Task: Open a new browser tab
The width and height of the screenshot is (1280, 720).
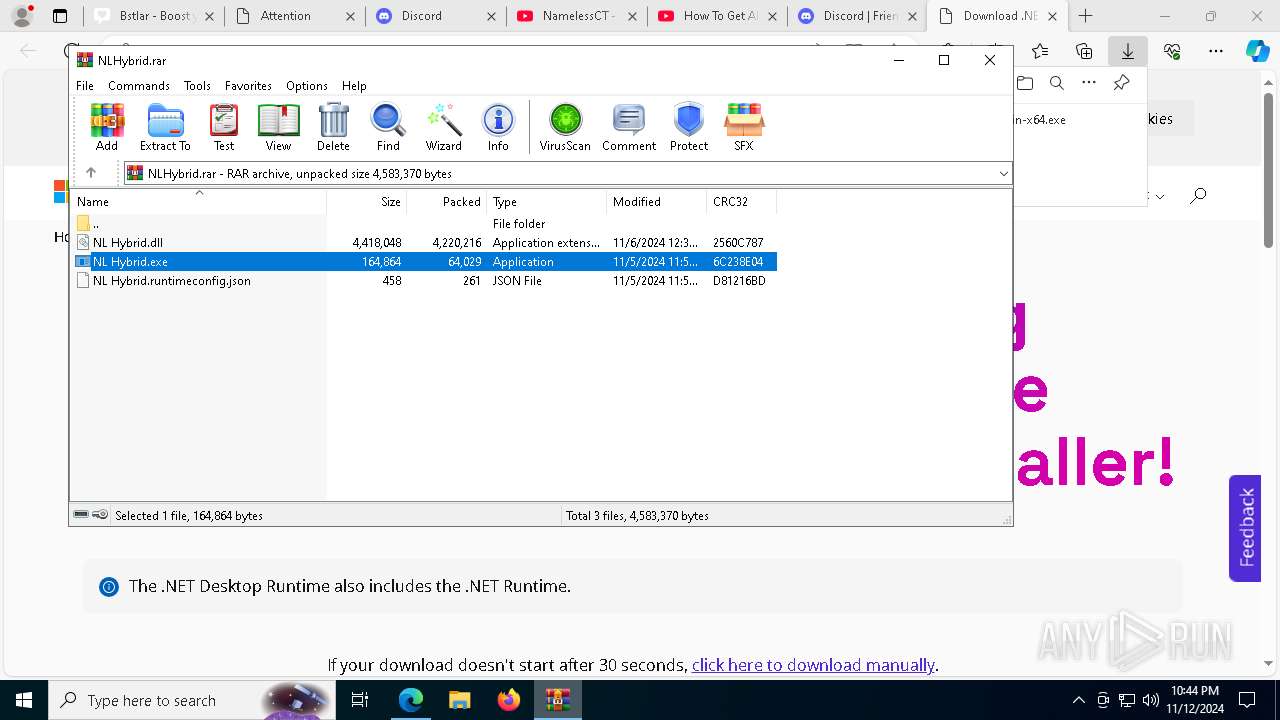Action: 1086,16
